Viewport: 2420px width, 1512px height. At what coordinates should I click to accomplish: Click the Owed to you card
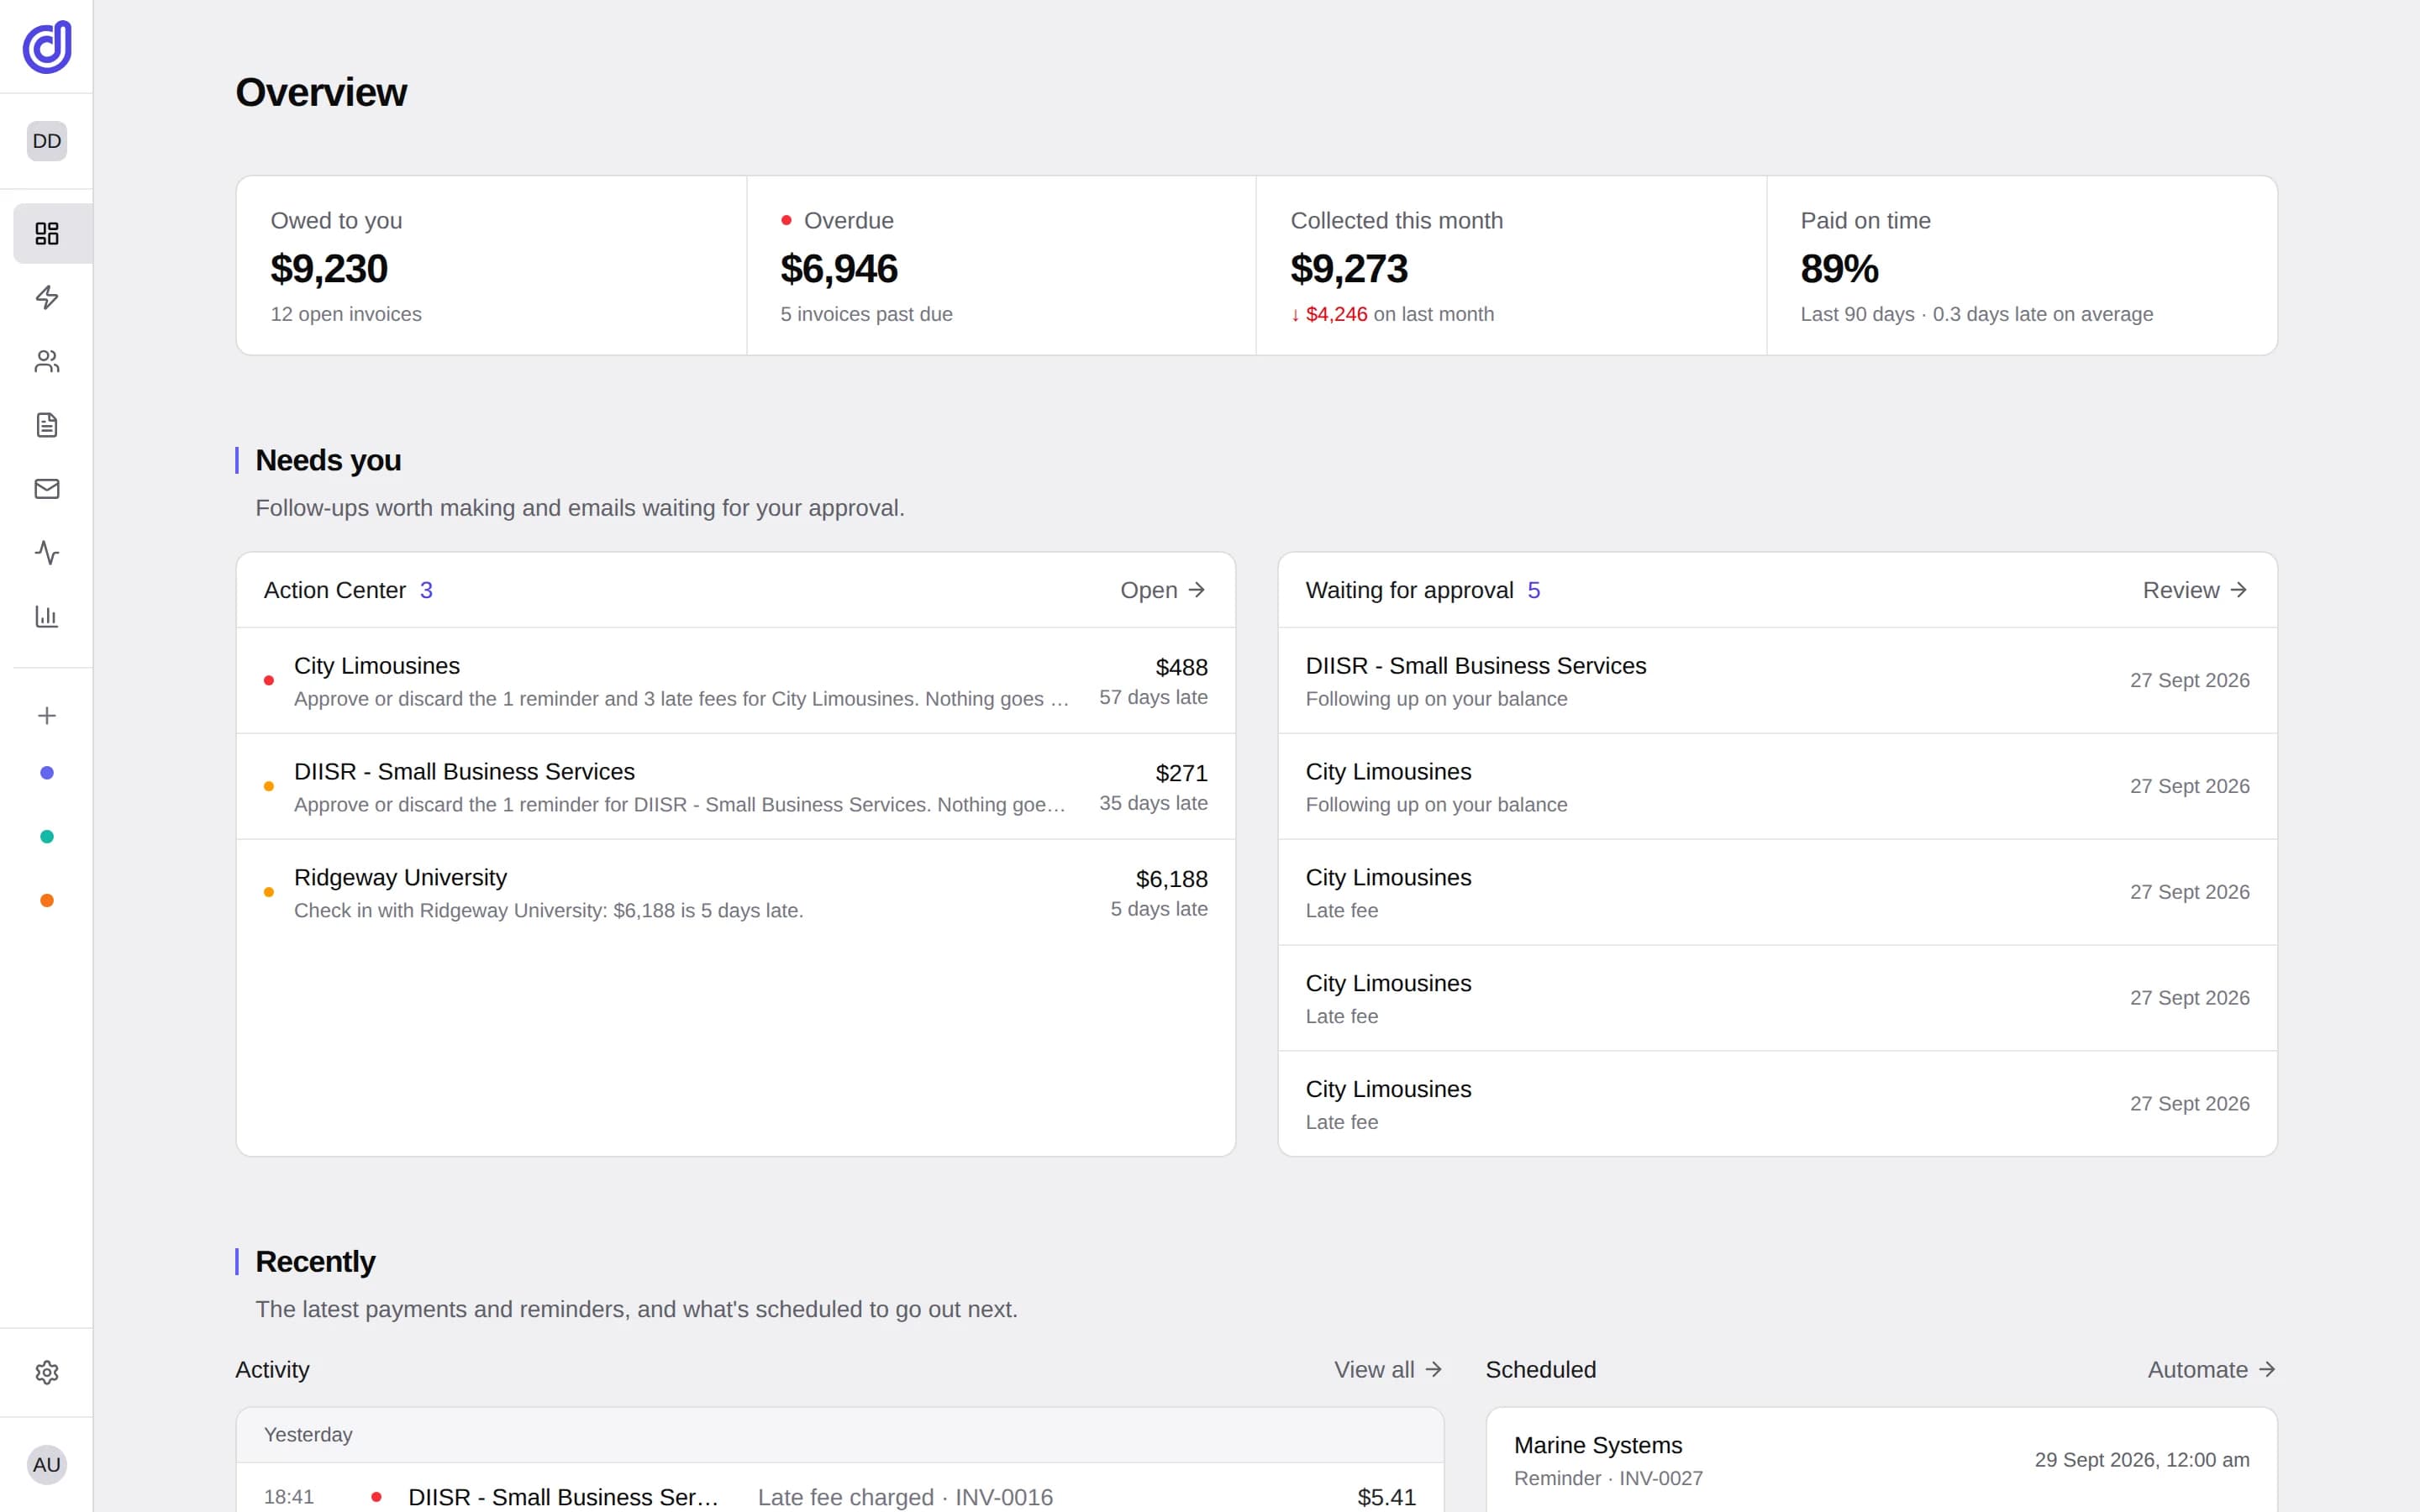tap(491, 266)
